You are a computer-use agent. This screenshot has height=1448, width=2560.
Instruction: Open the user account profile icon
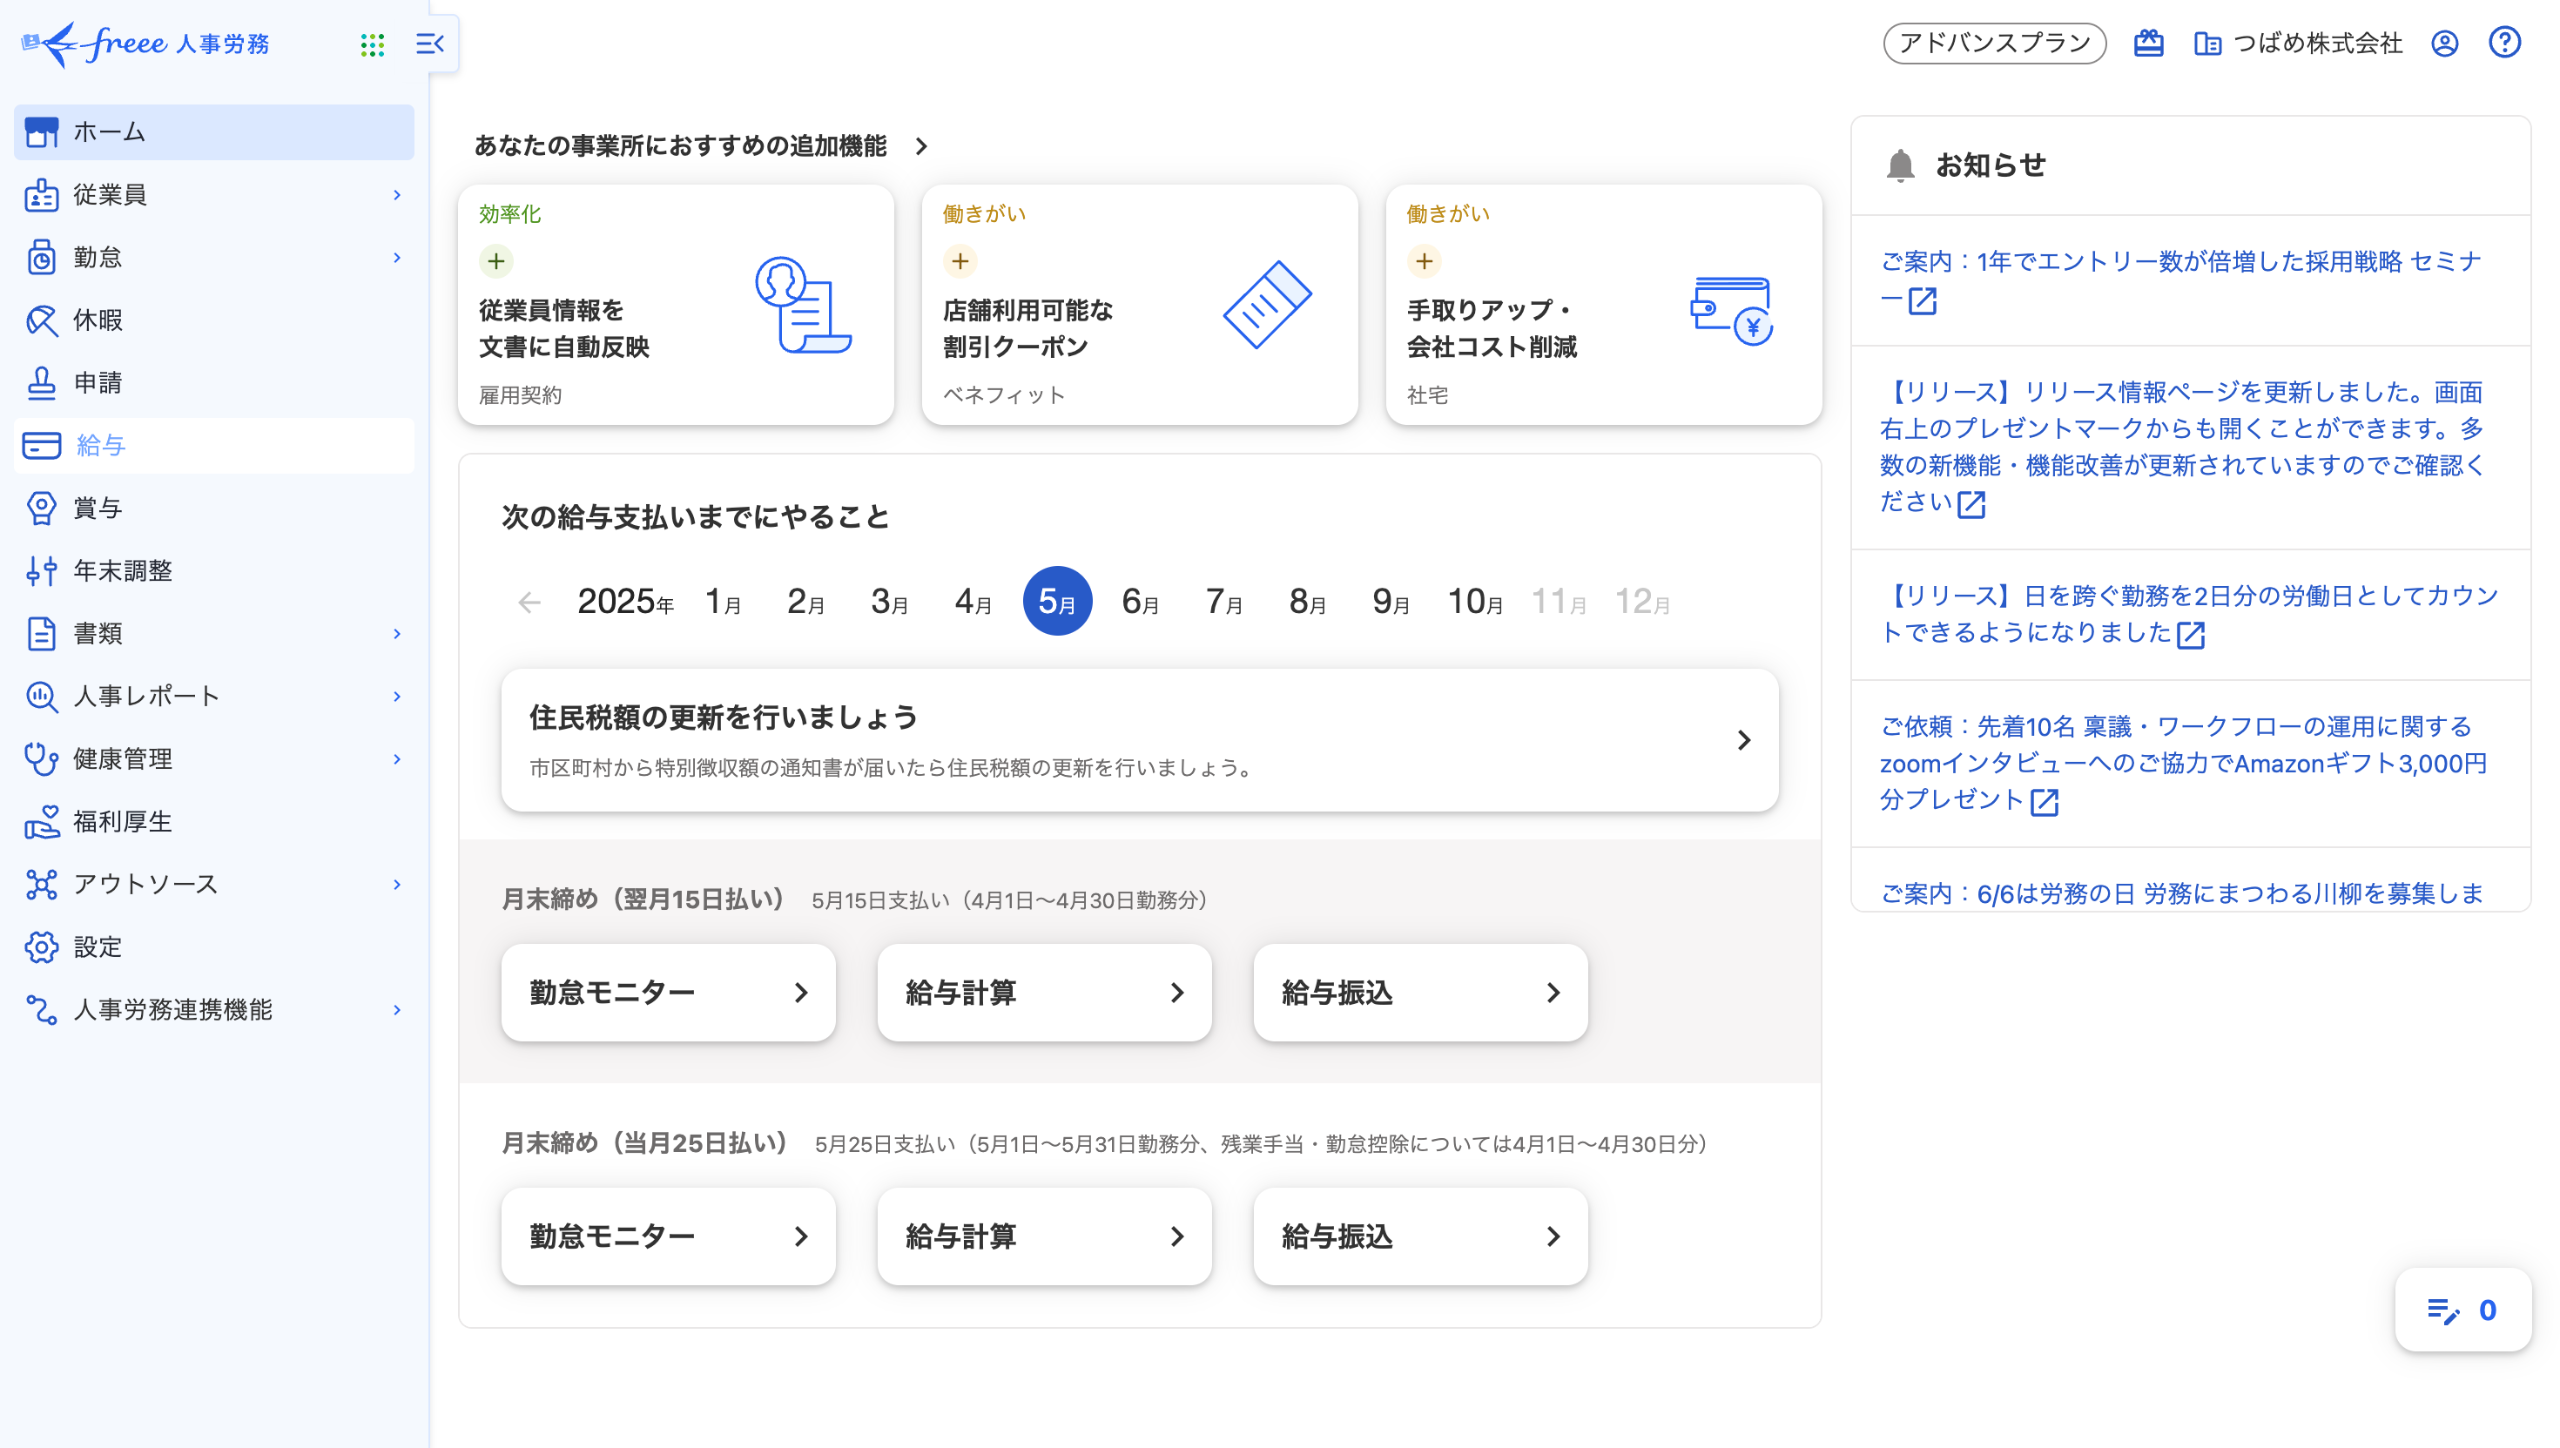[x=2444, y=43]
